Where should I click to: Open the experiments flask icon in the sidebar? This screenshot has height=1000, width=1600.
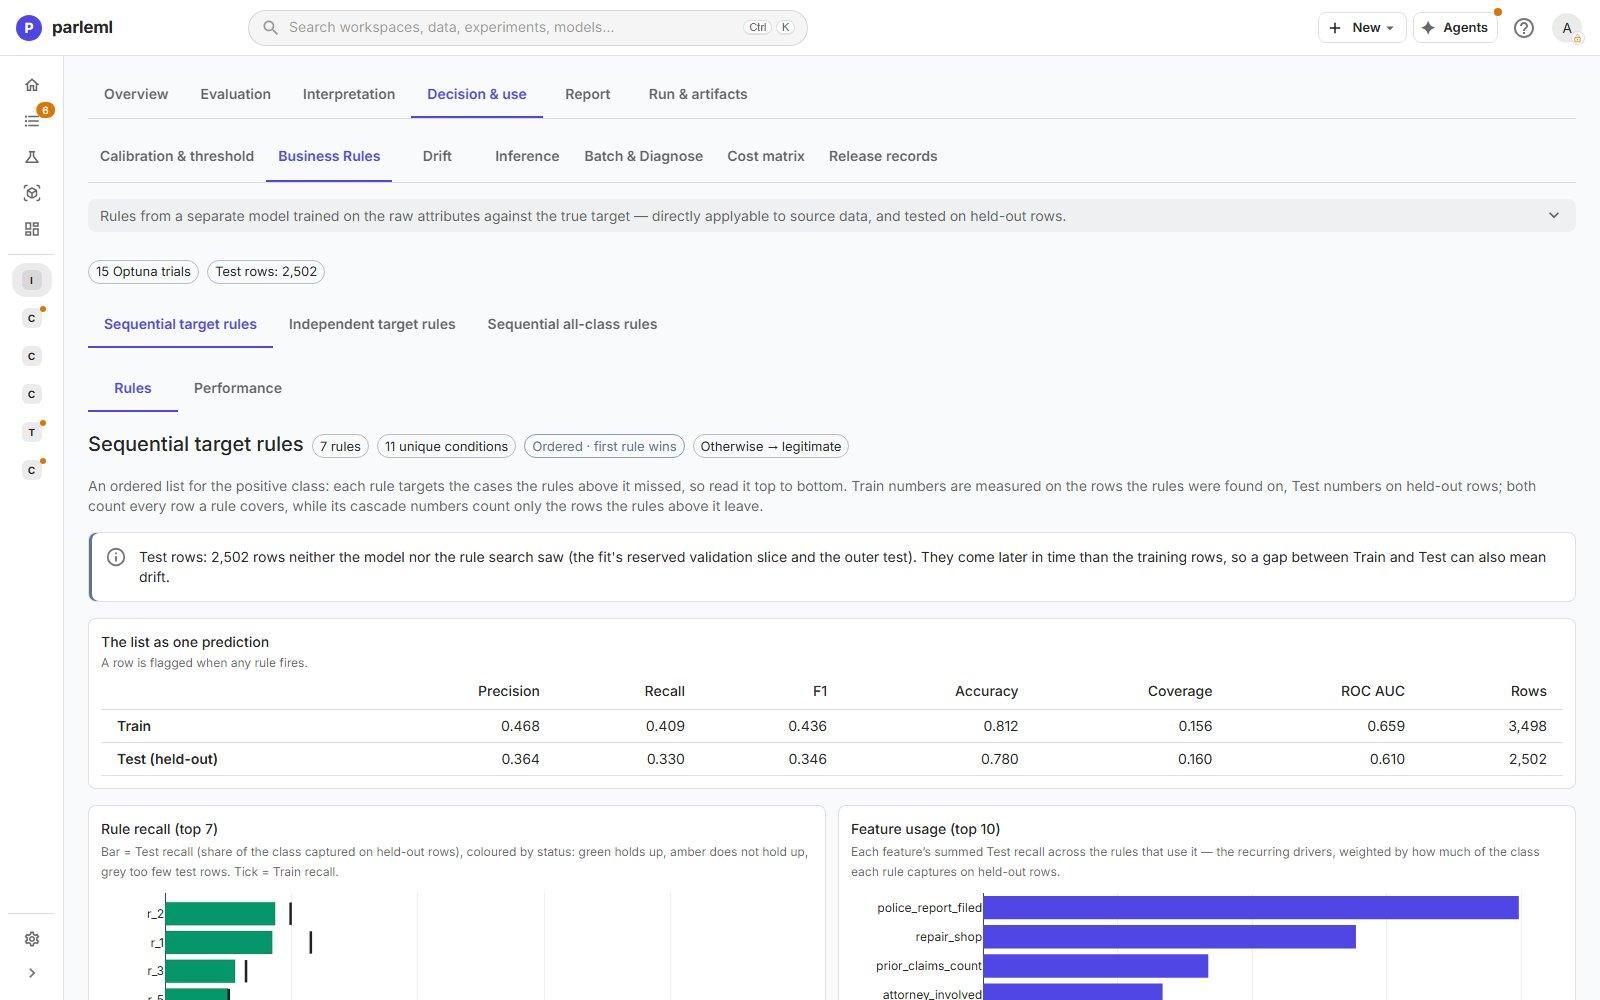pyautogui.click(x=32, y=157)
